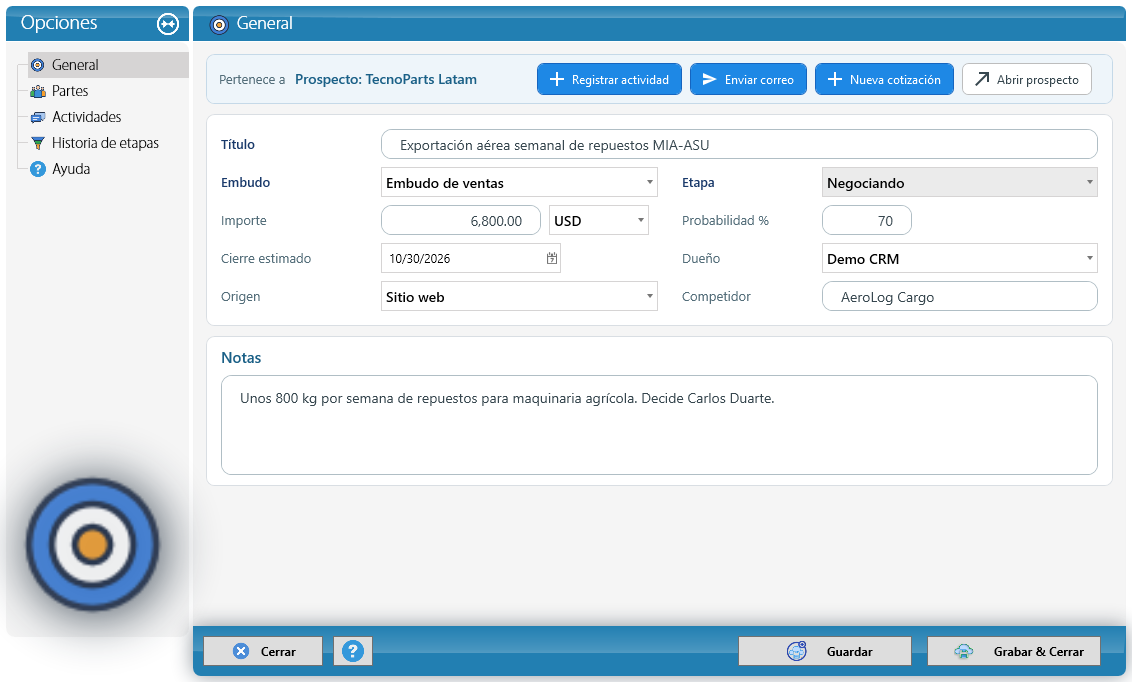
Task: Click into the Título field
Action: 739,144
